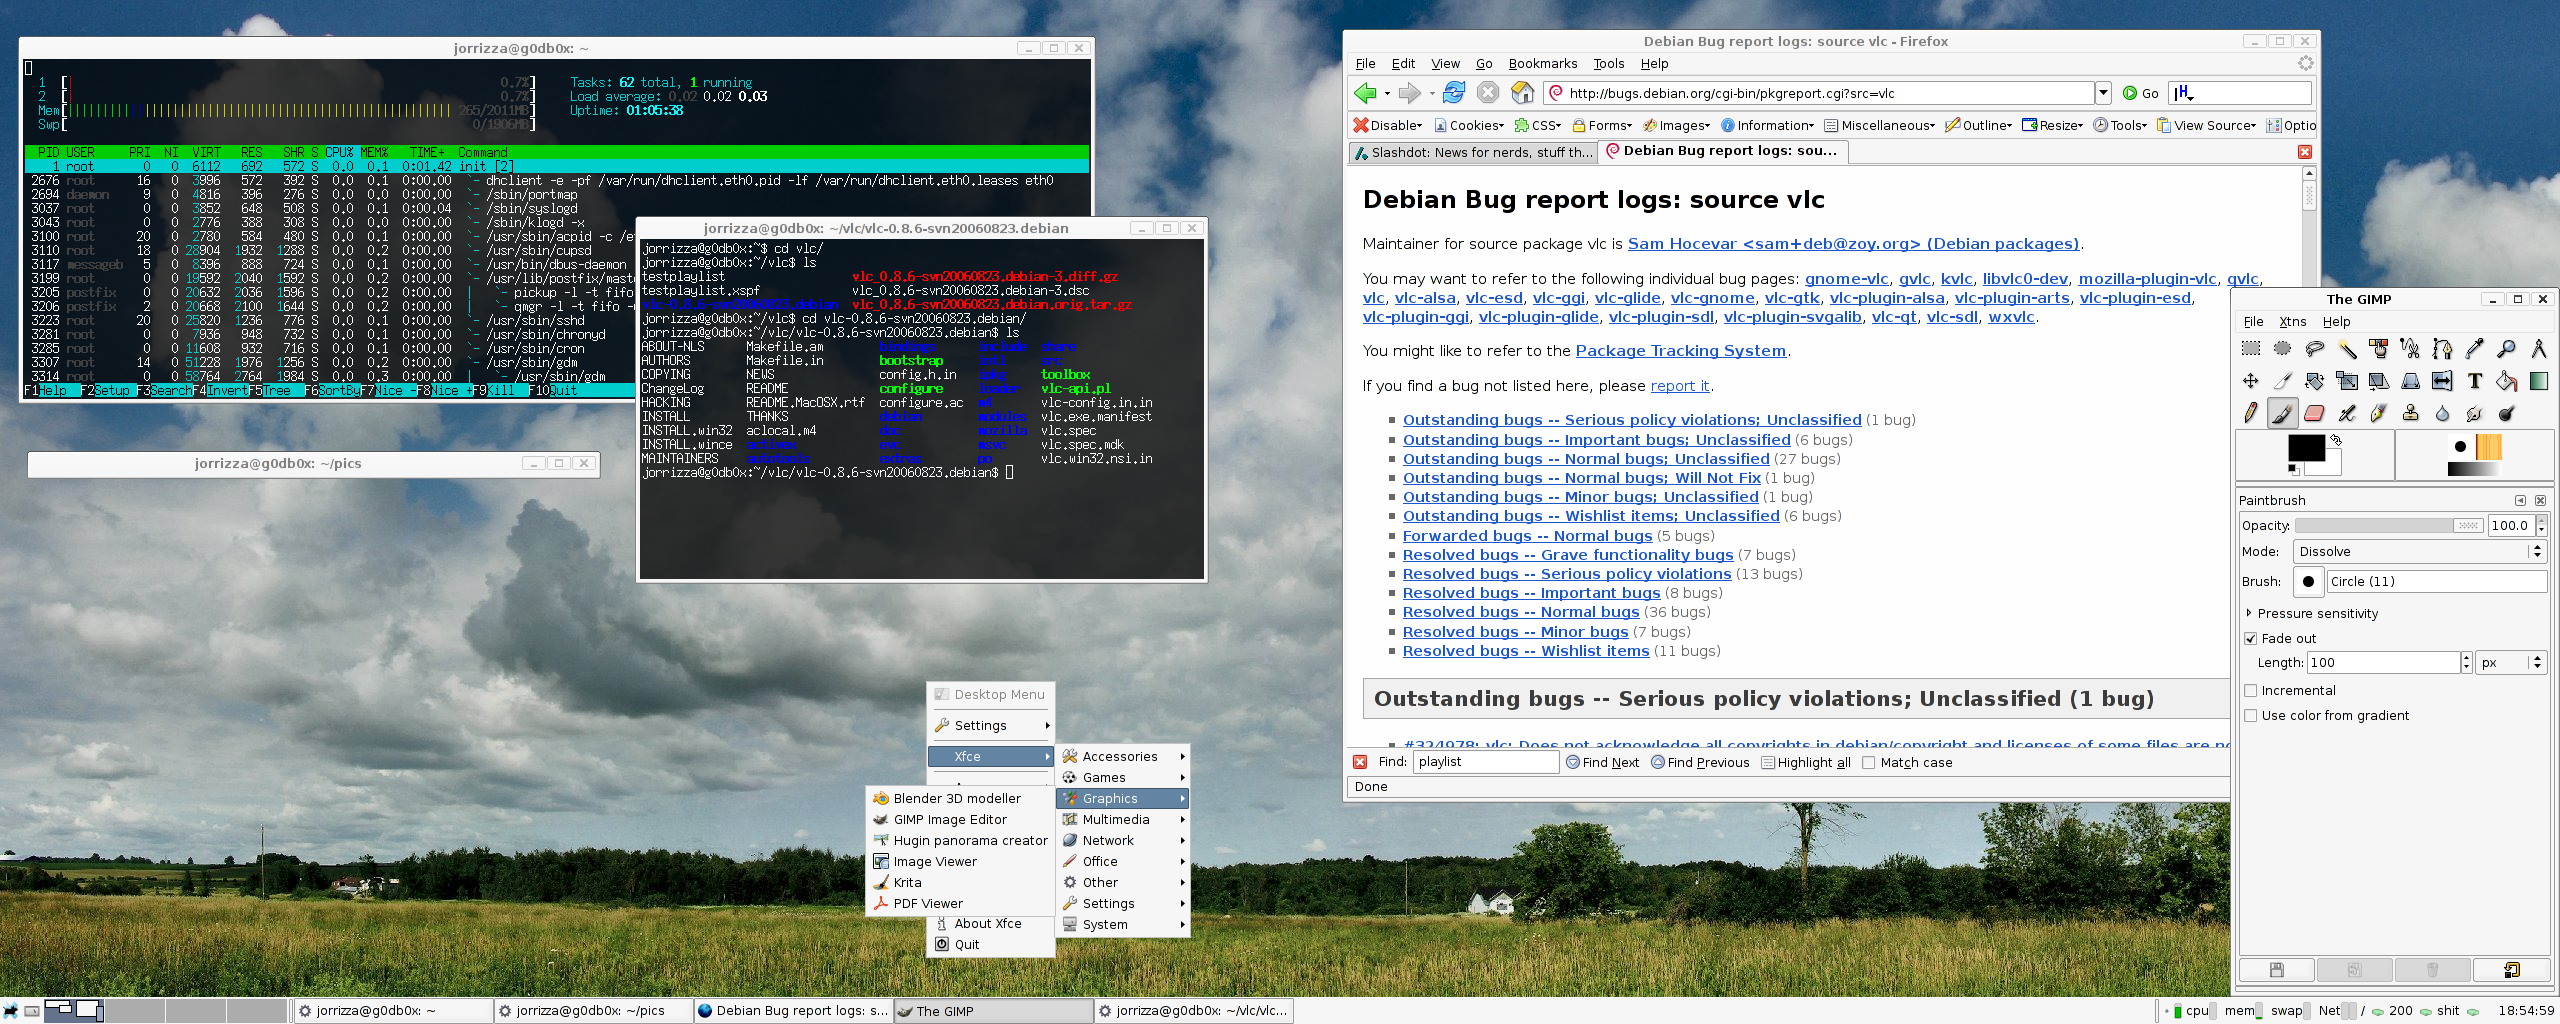
Task: Select the Free Select lasso tool
Action: click(2315, 349)
